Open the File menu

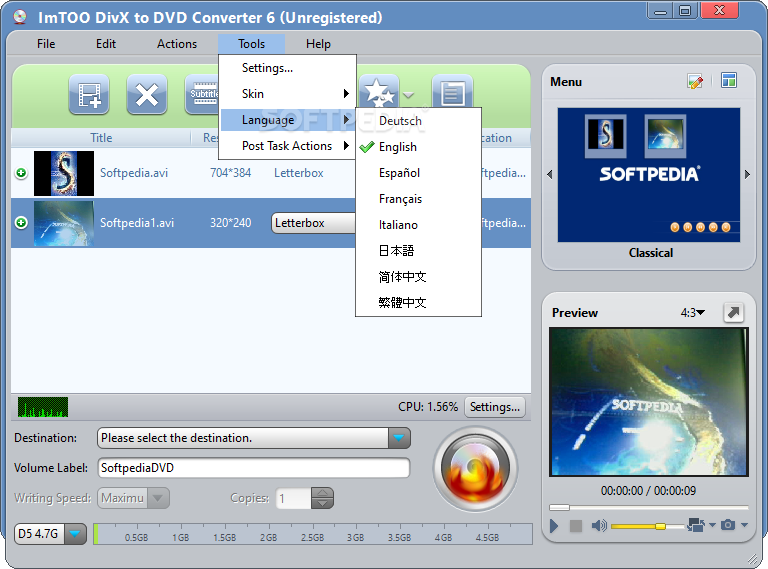pyautogui.click(x=46, y=44)
